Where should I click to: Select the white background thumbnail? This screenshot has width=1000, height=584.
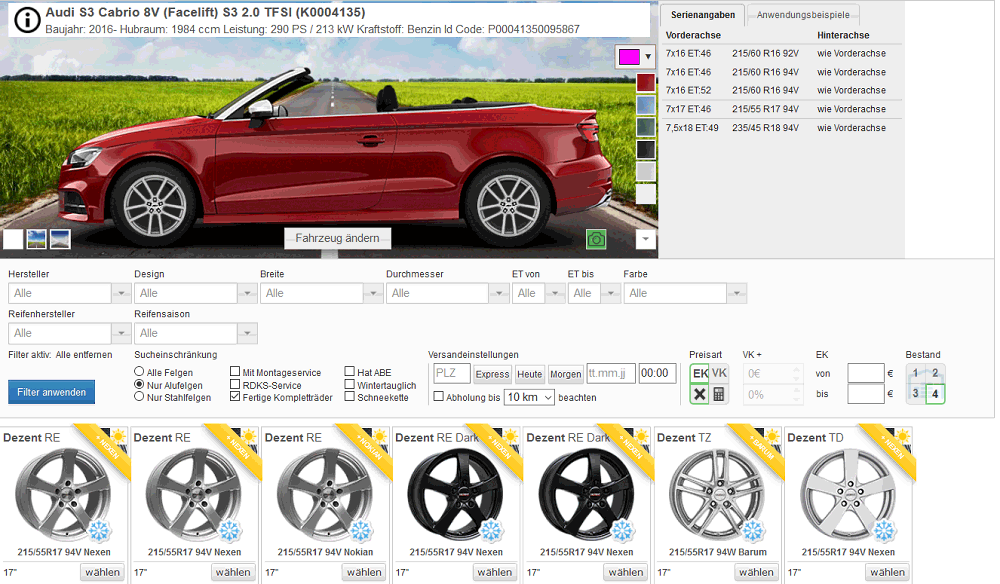[13, 239]
